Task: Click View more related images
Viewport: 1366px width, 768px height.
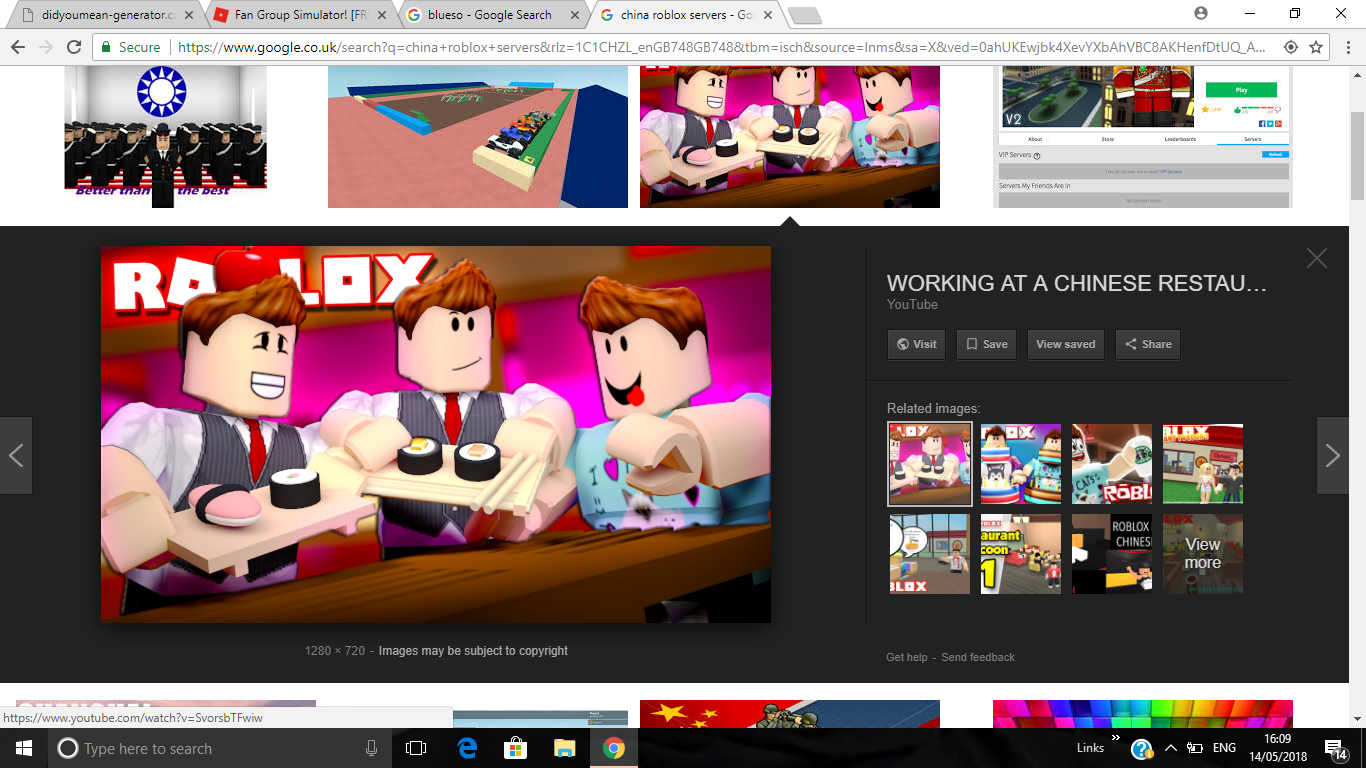Action: (1203, 554)
